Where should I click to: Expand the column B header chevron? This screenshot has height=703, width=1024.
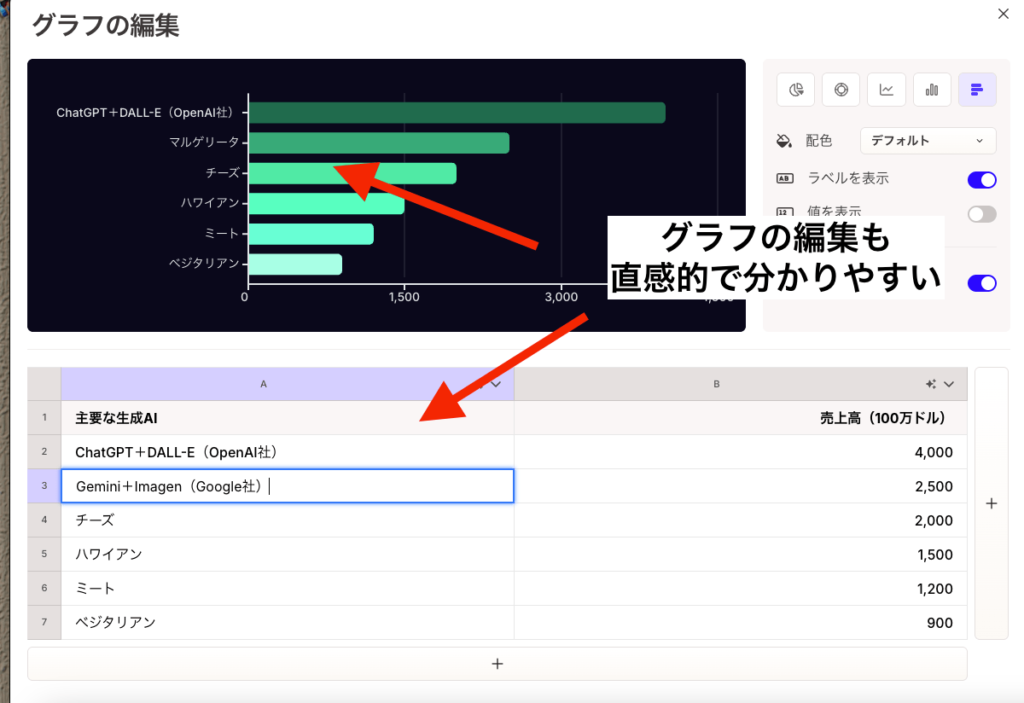pyautogui.click(x=949, y=384)
